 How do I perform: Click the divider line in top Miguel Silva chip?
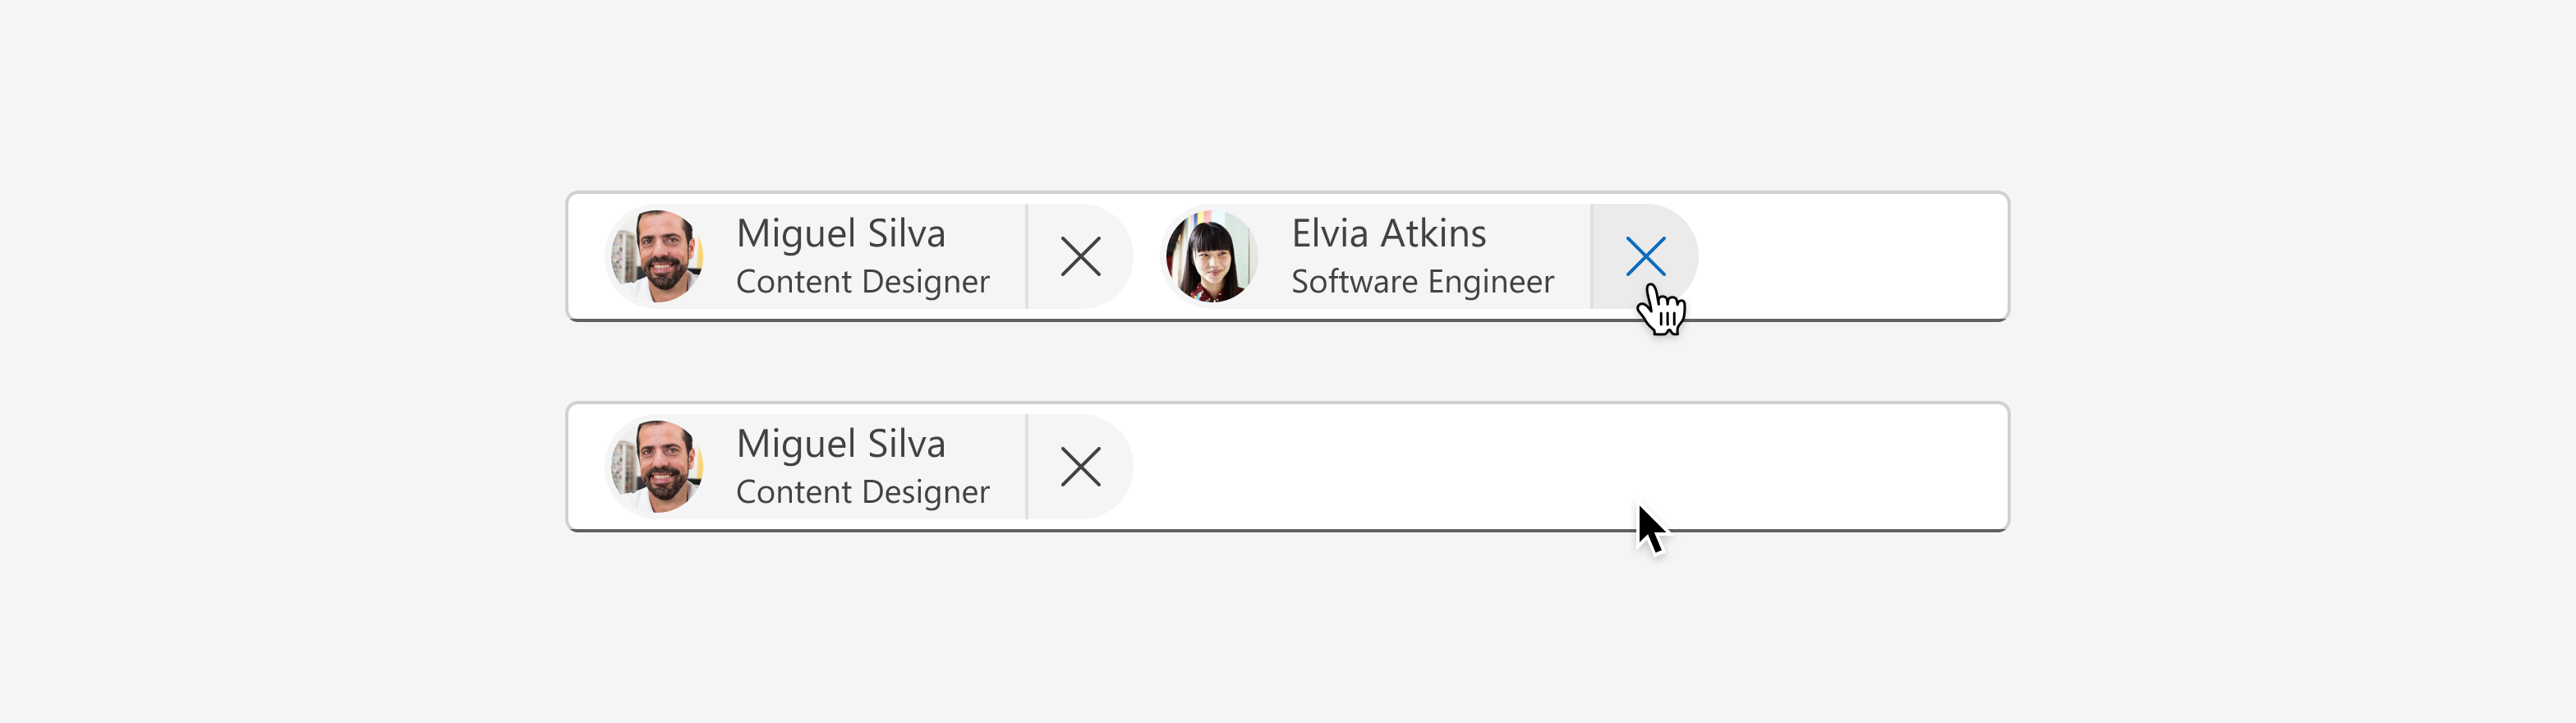(1027, 257)
